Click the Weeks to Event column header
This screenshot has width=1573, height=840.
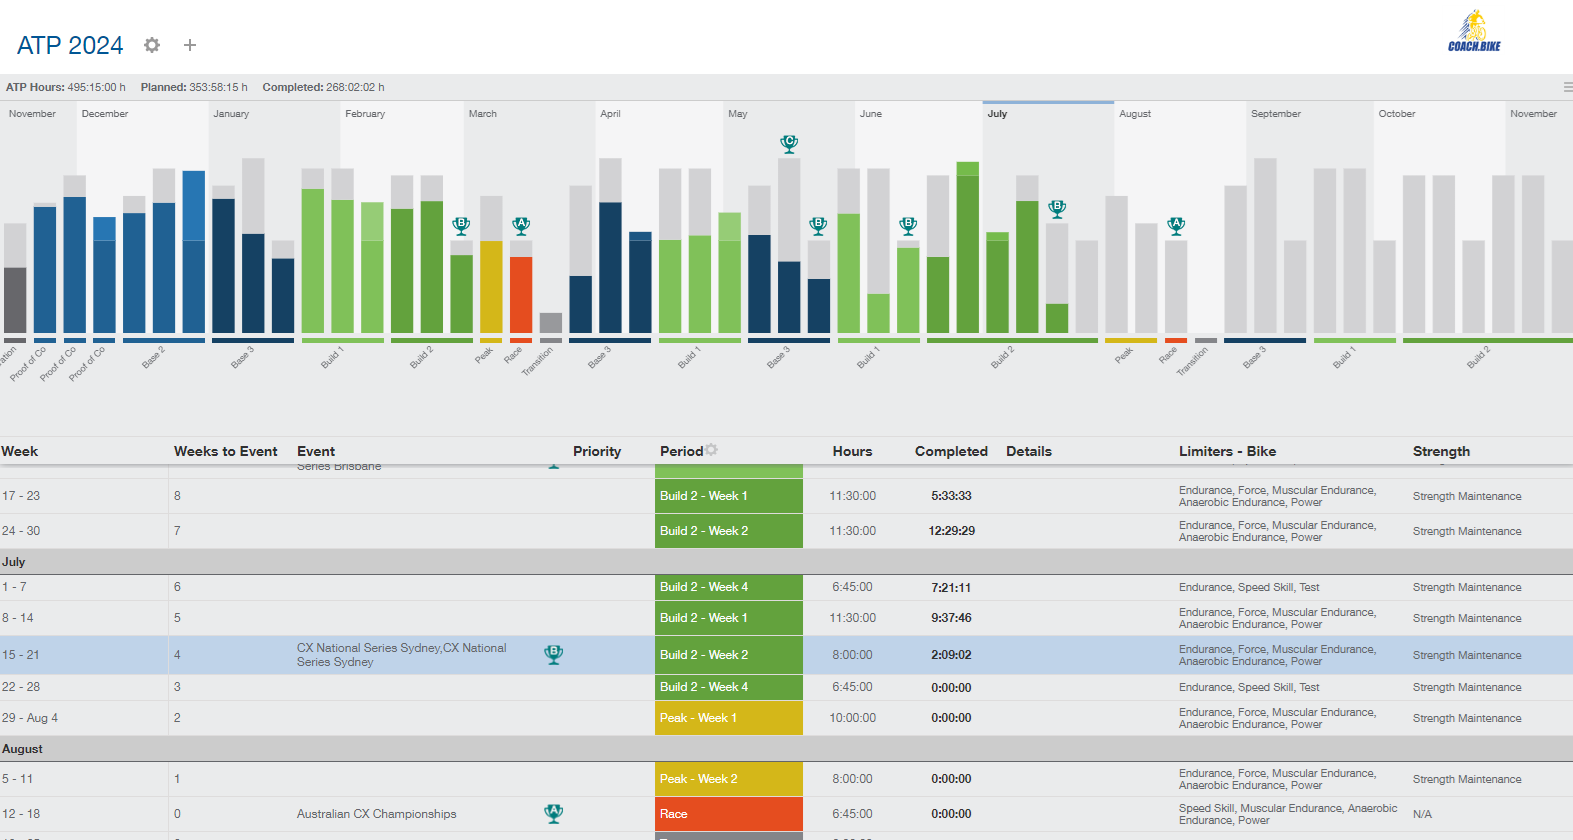click(225, 451)
